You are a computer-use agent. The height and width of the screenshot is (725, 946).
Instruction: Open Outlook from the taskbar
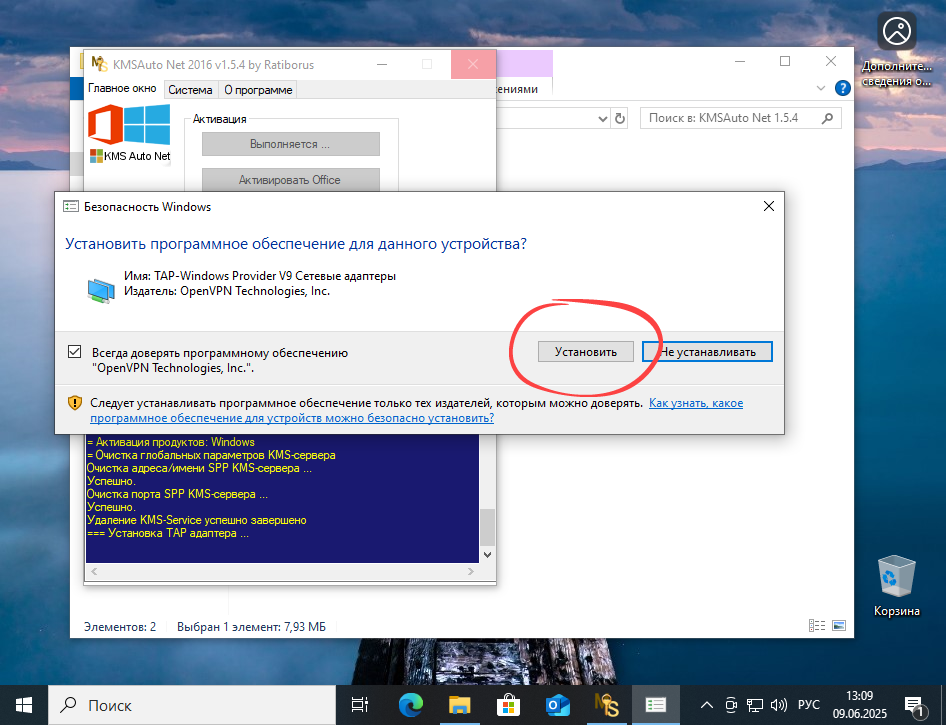[557, 705]
